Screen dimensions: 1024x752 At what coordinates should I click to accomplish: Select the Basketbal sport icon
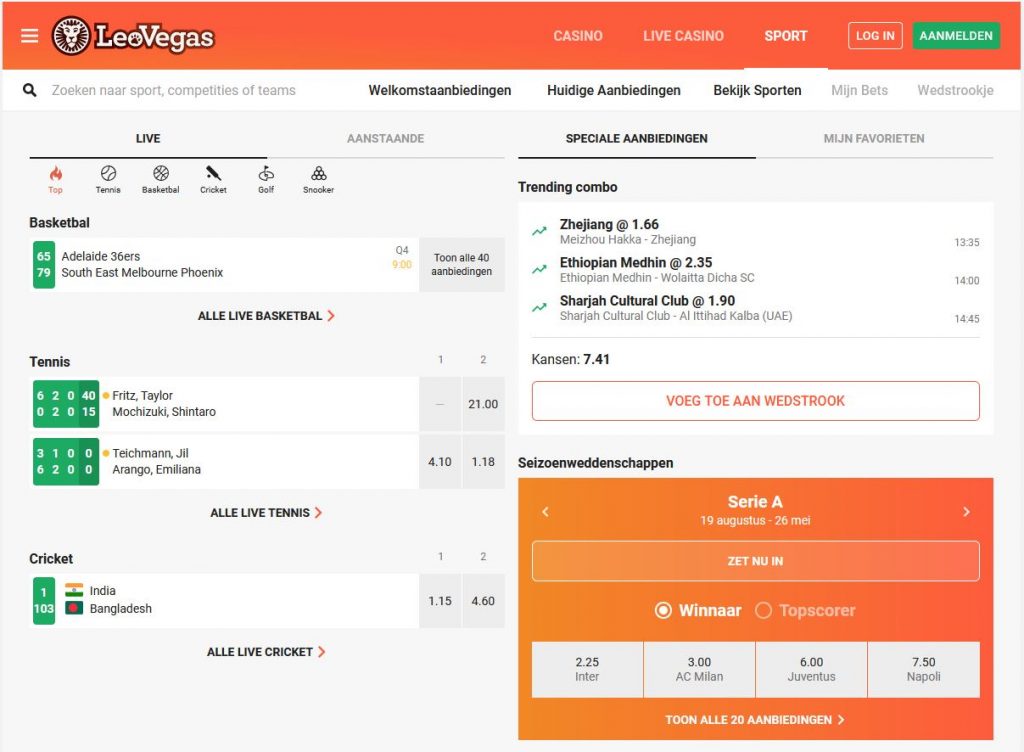(x=161, y=180)
